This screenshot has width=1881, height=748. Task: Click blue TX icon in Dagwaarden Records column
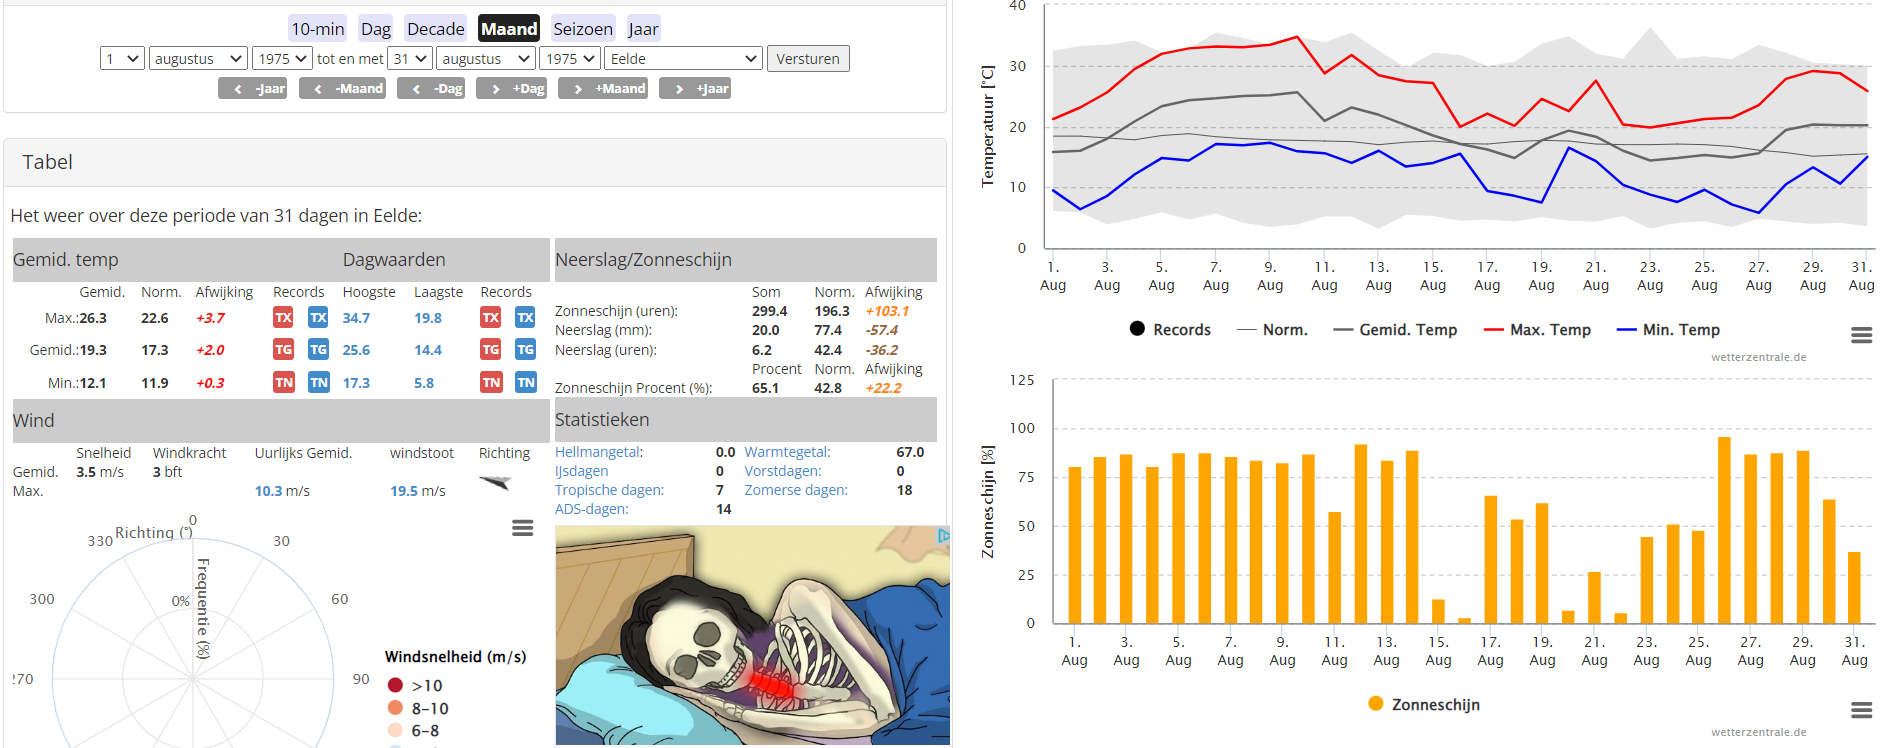(x=525, y=318)
